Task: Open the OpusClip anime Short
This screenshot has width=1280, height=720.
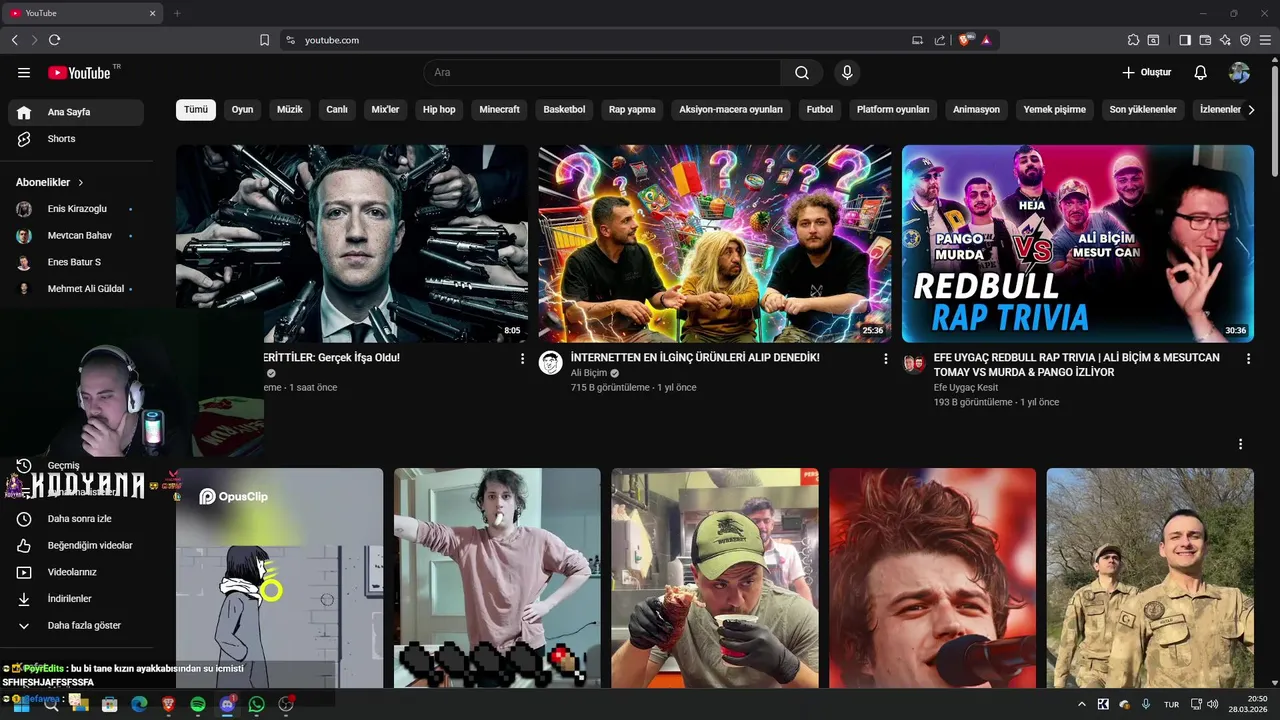Action: [x=280, y=578]
